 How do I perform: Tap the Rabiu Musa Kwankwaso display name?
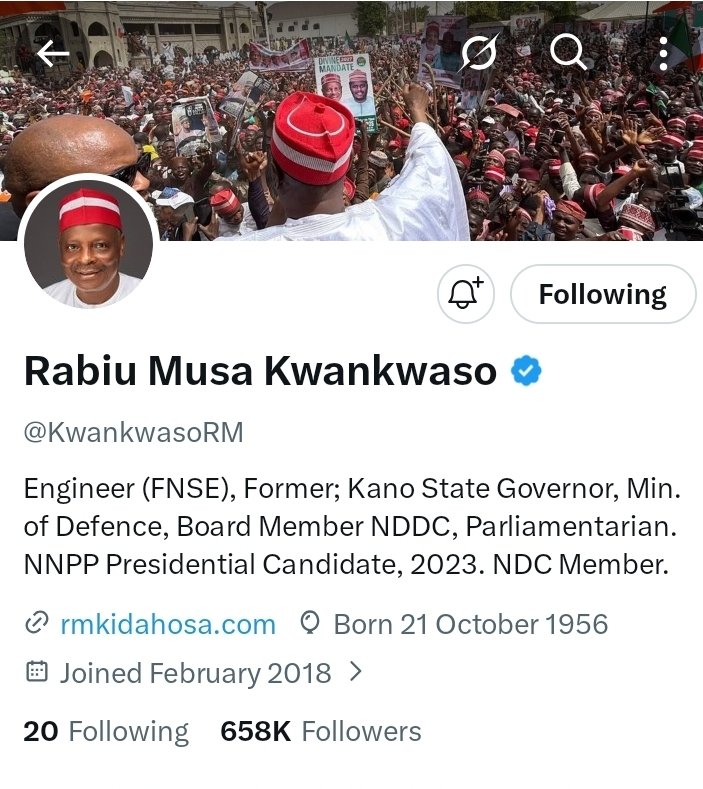coord(260,371)
